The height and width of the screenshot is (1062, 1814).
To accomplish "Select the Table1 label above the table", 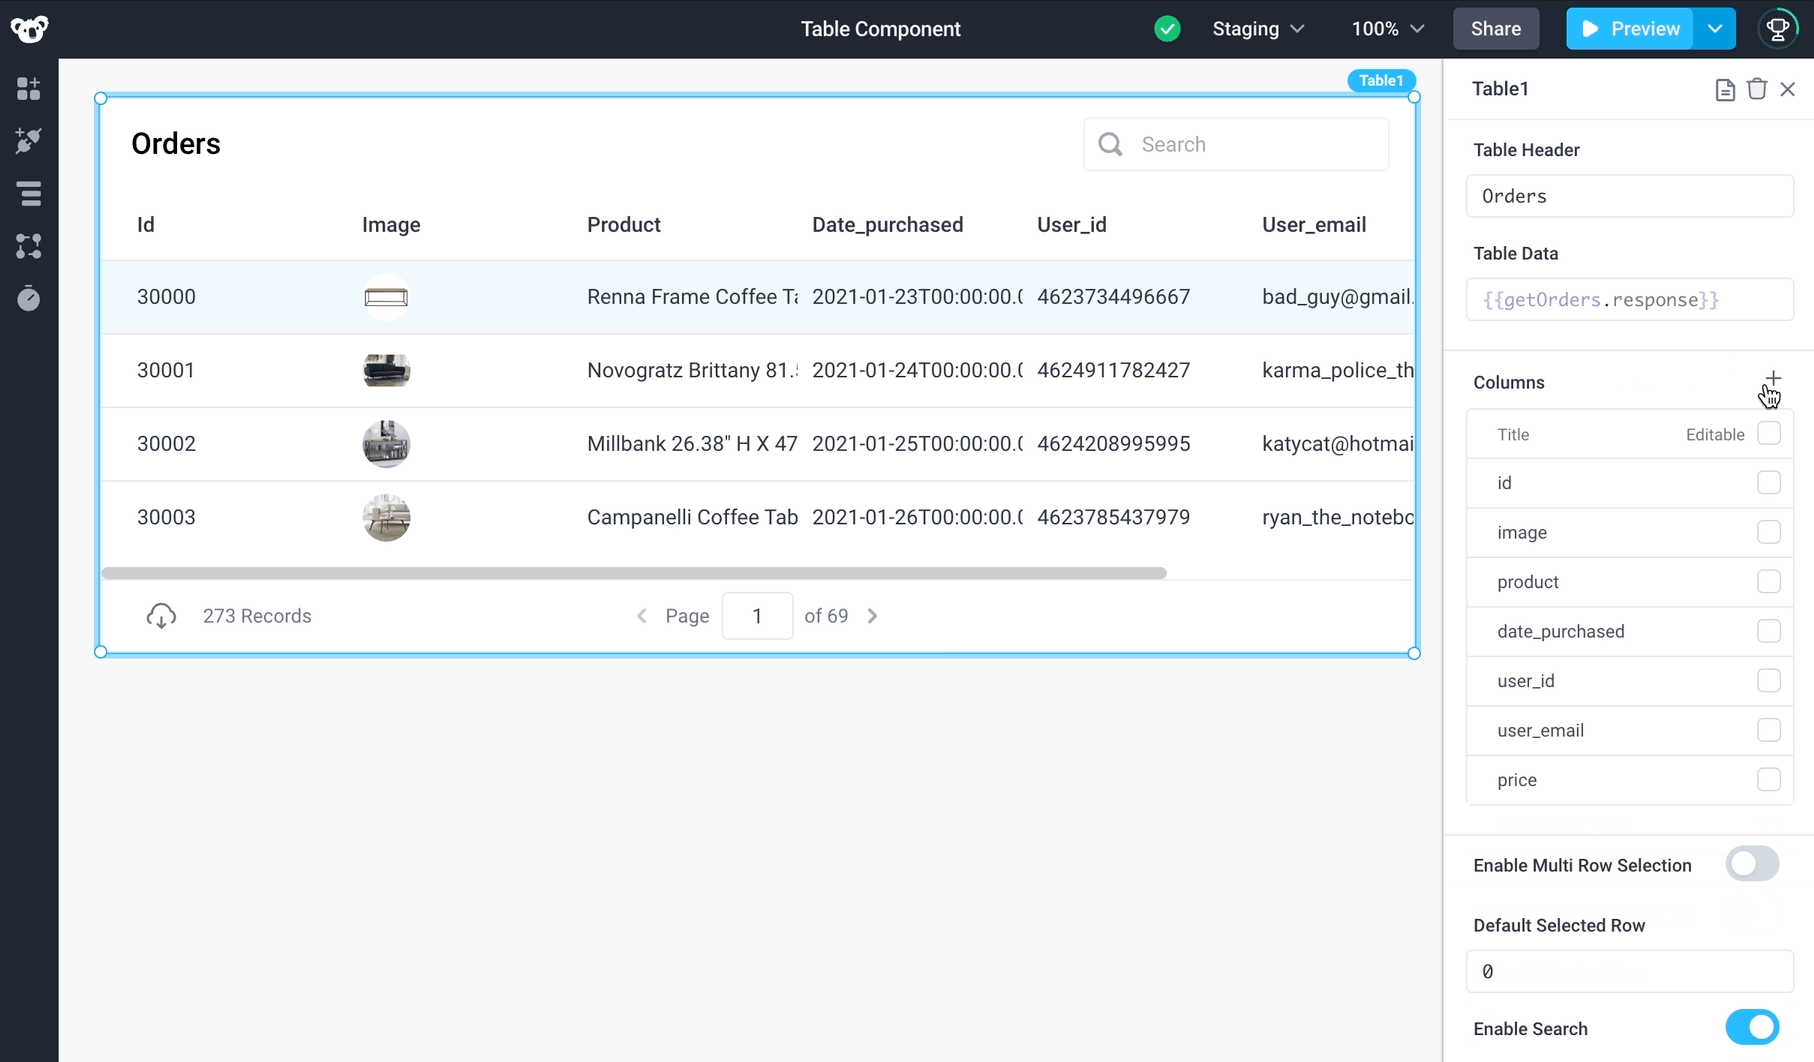I will (x=1380, y=80).
